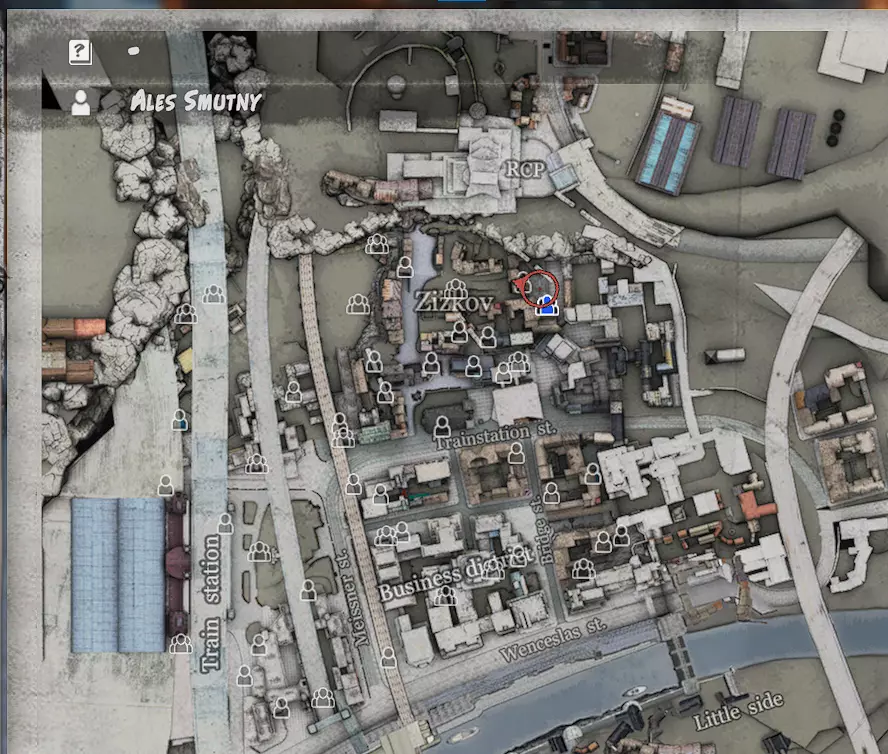
Task: Select the single person marker over 'district' letters
Action: (518, 556)
